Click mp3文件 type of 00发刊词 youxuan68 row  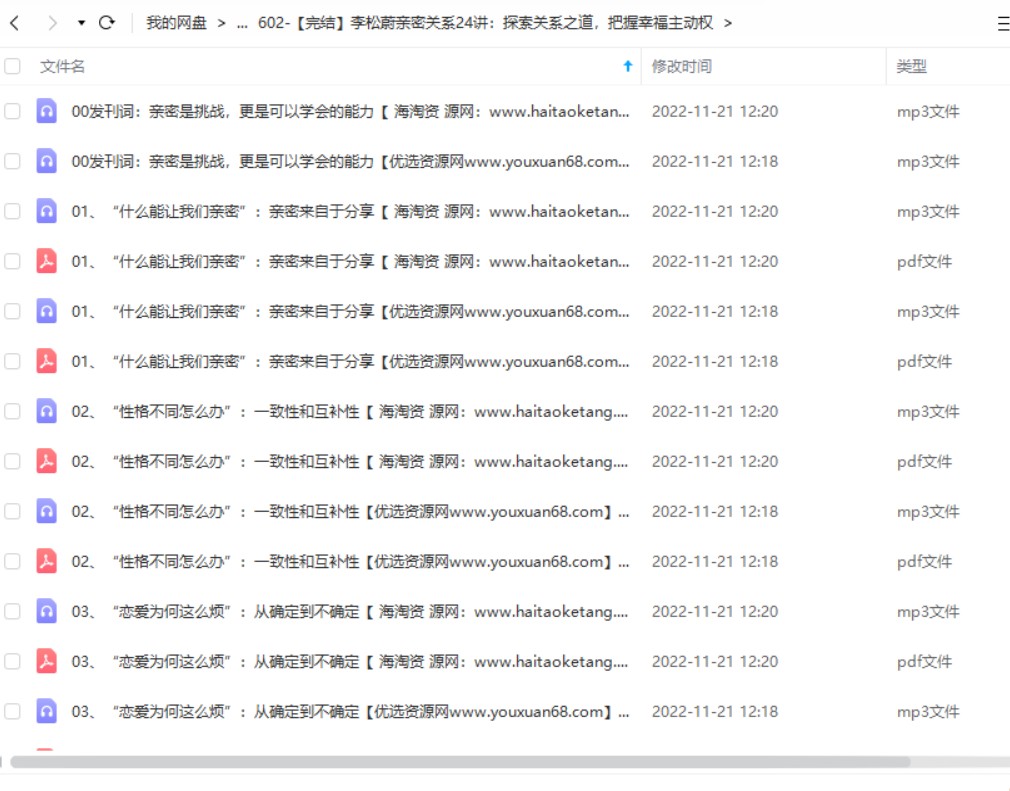coord(928,161)
